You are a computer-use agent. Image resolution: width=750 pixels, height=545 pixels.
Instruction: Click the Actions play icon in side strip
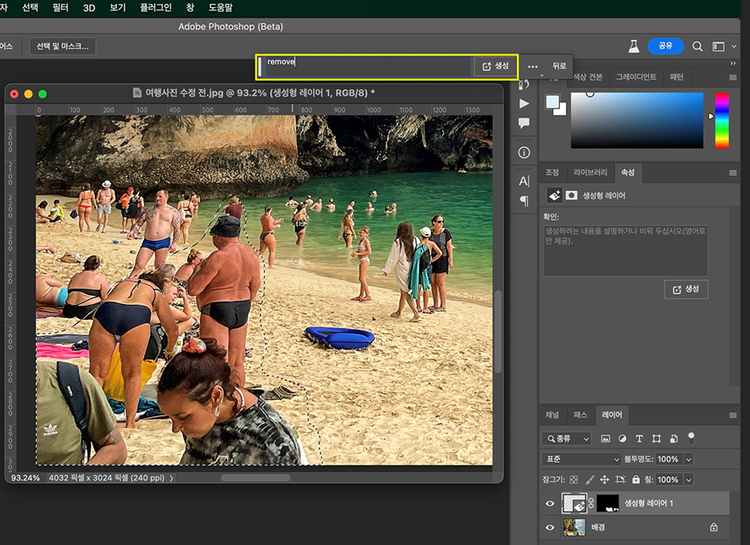[x=524, y=103]
